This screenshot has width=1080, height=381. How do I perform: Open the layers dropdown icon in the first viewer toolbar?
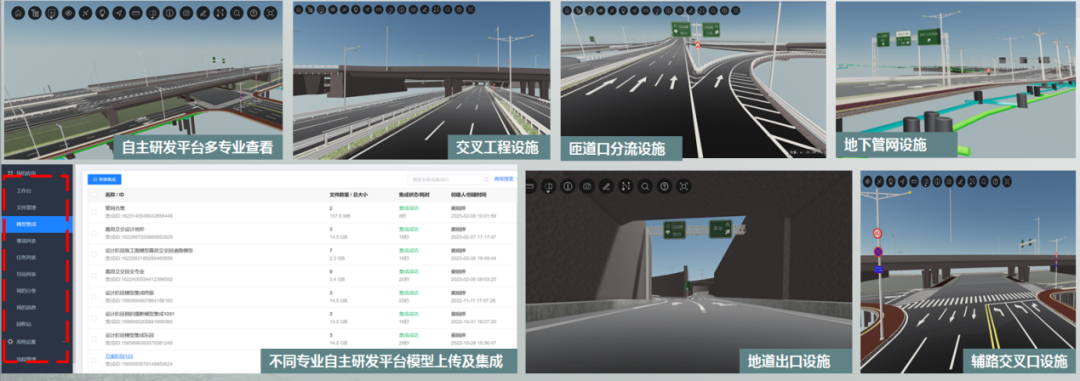coord(52,13)
